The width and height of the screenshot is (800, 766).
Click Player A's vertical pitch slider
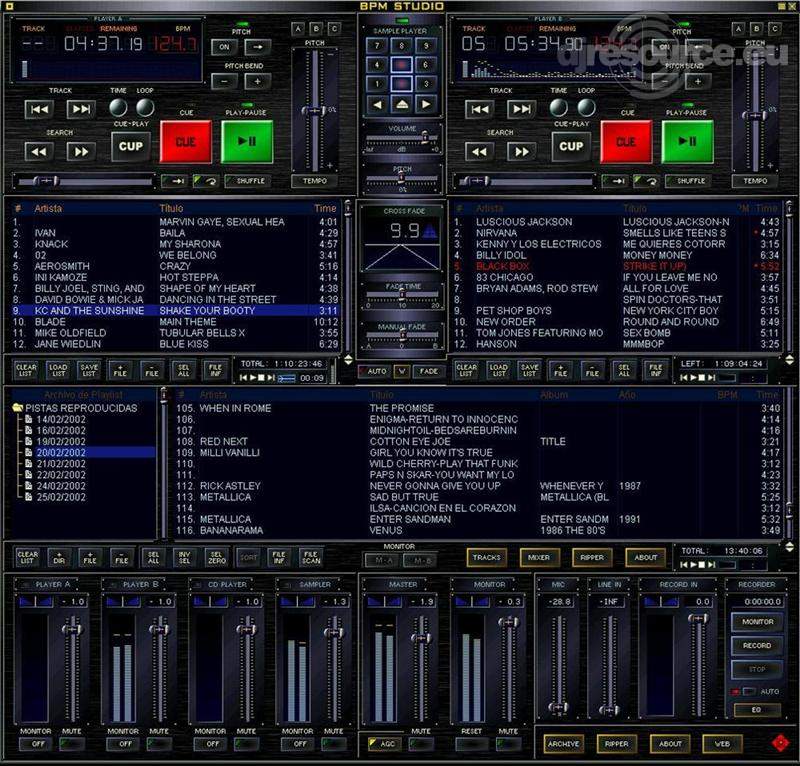click(x=315, y=110)
